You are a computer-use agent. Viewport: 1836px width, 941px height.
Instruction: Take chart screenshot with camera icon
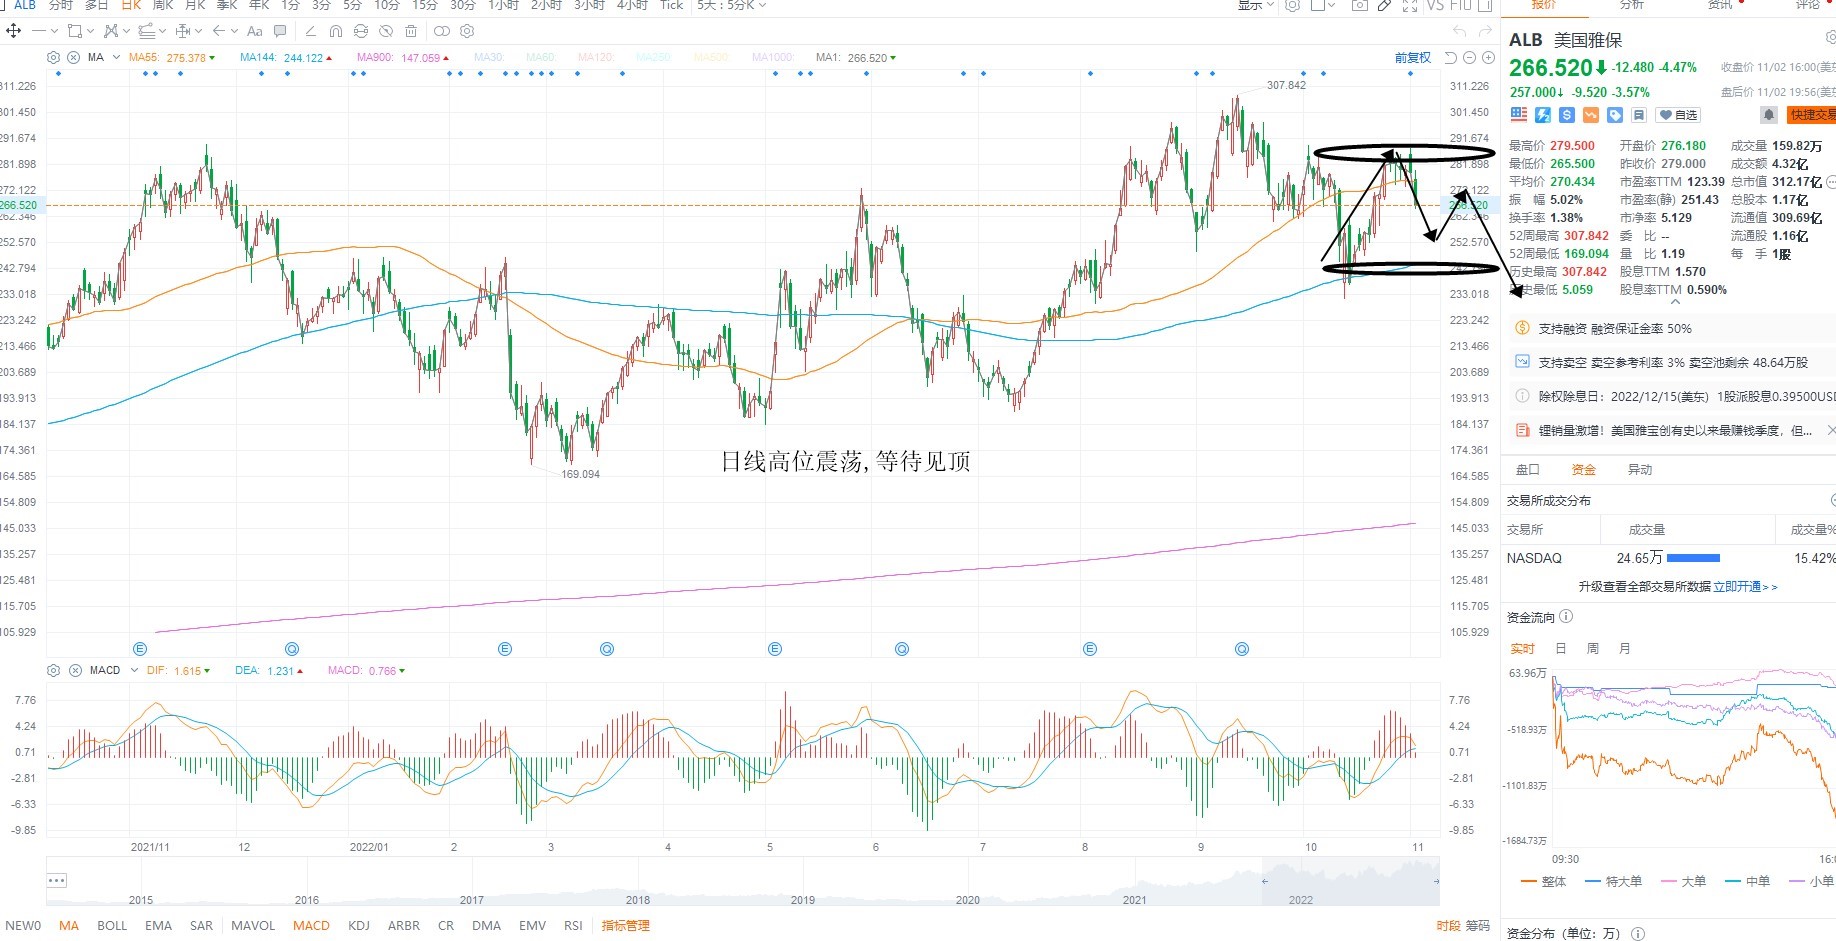(x=1359, y=5)
